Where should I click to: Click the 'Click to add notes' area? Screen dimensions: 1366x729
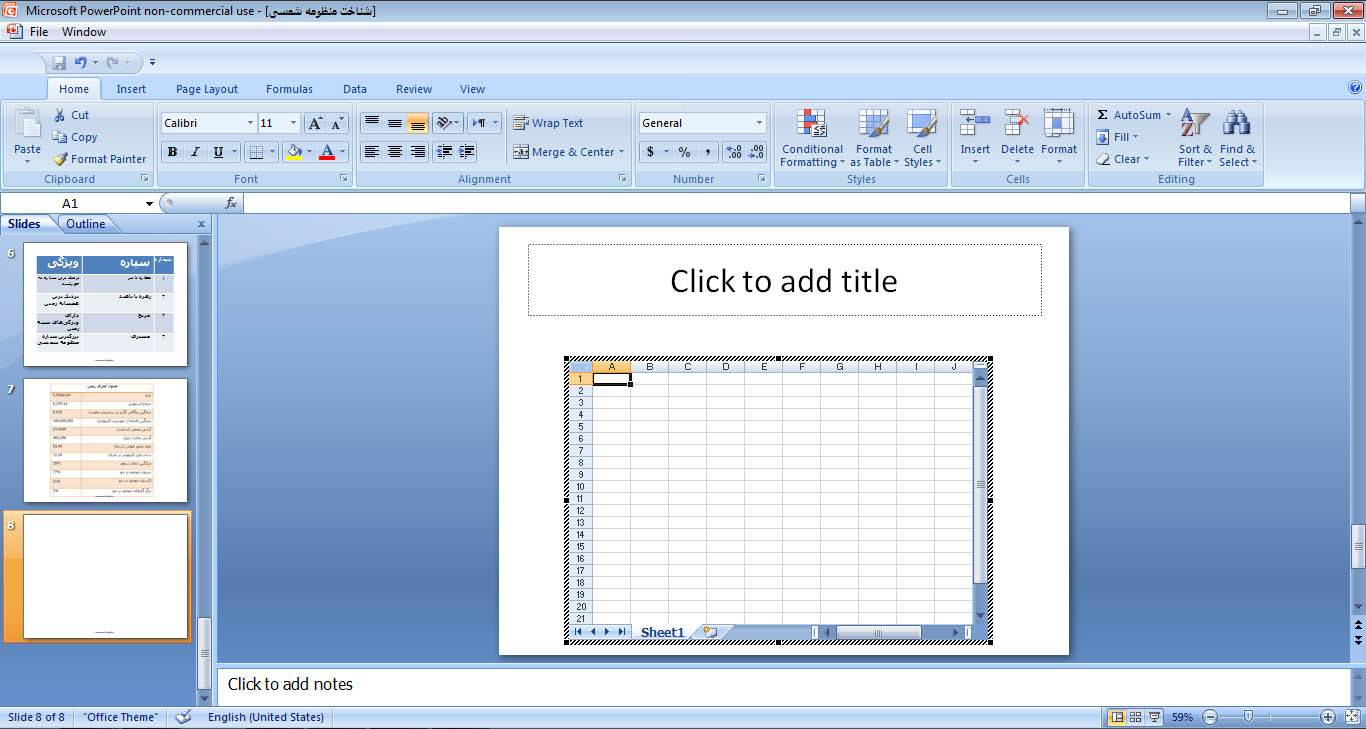pos(783,684)
